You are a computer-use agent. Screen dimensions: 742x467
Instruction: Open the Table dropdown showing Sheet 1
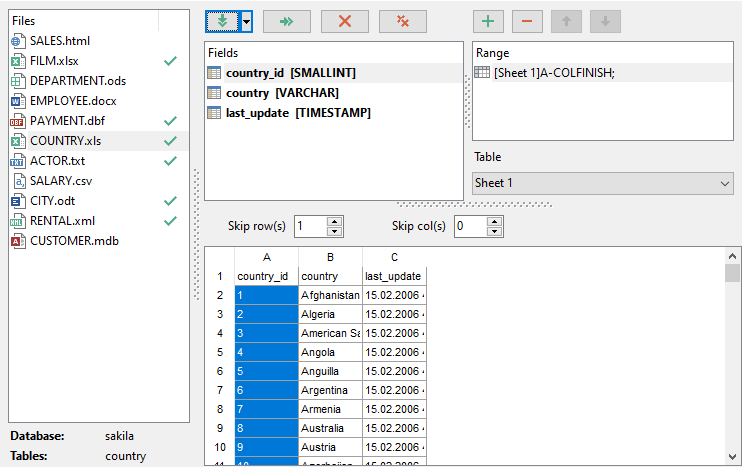(602, 184)
